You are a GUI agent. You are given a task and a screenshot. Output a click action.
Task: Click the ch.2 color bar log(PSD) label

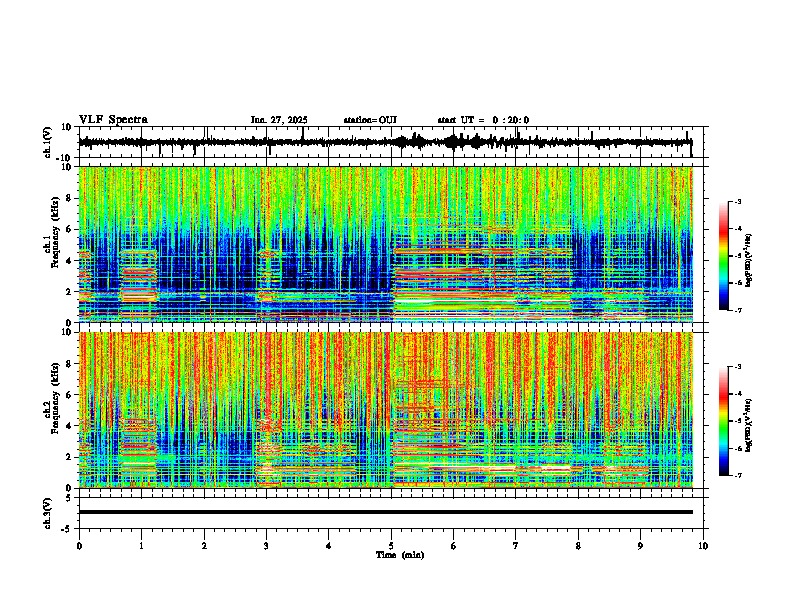749,425
